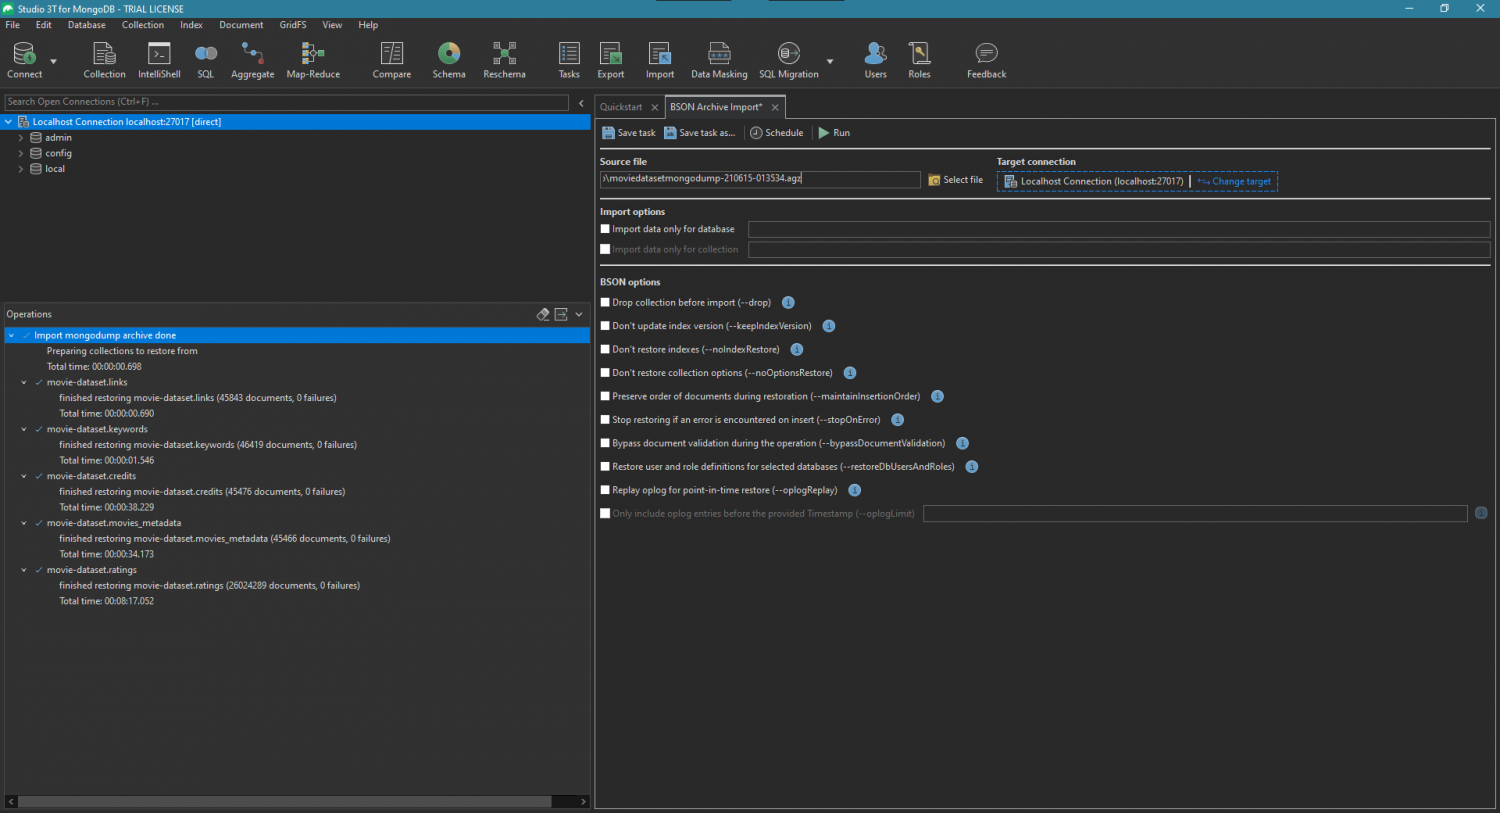
Task: Run the BSON import task
Action: coord(835,133)
